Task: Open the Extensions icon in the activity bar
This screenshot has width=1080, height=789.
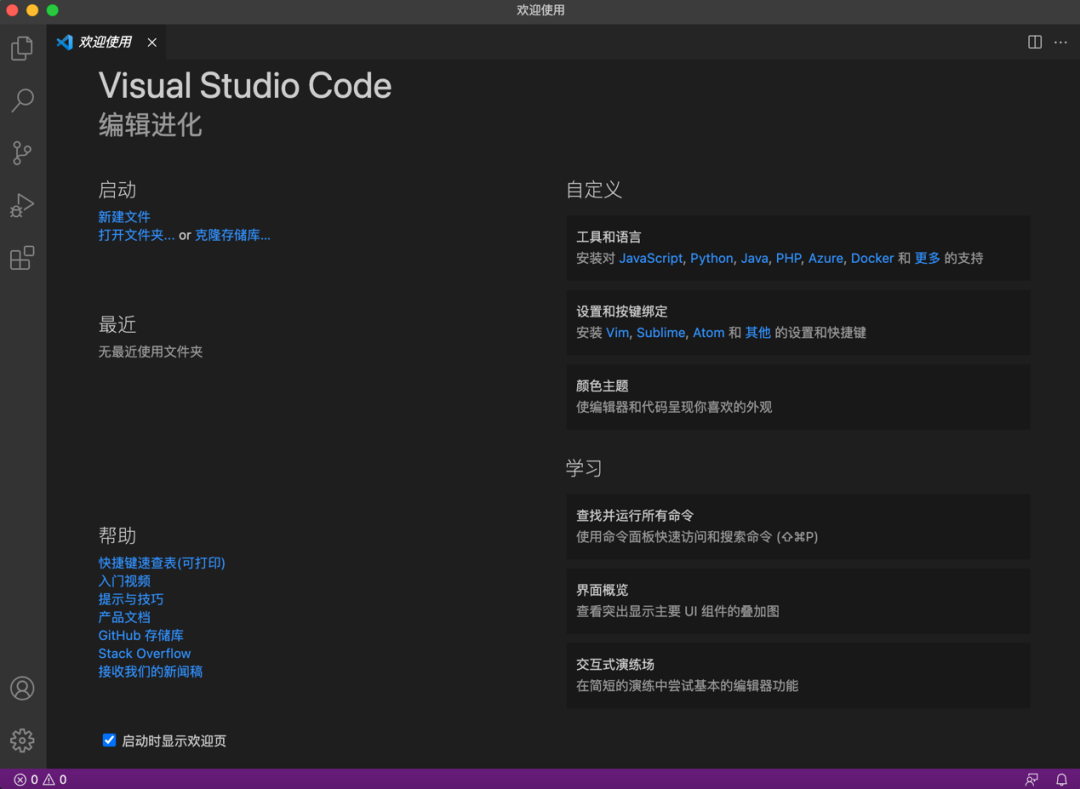Action: pos(22,258)
